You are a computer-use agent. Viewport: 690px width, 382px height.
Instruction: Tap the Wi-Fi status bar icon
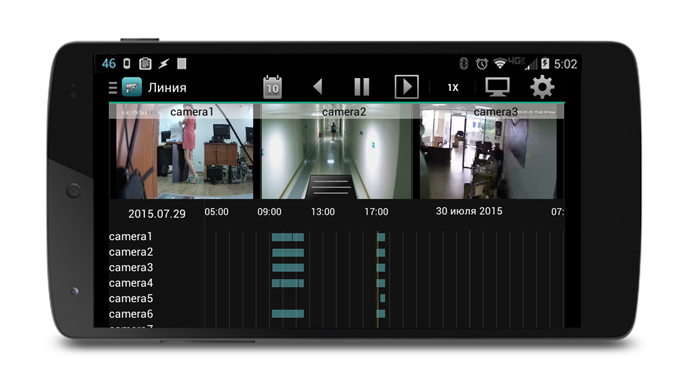499,64
